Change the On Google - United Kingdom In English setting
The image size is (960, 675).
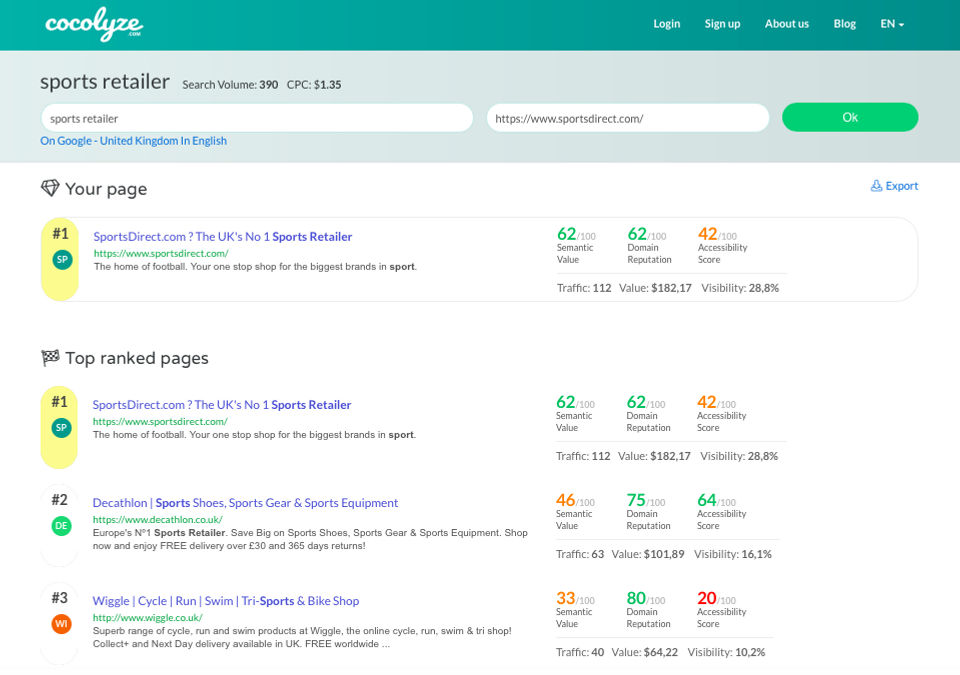pos(133,141)
